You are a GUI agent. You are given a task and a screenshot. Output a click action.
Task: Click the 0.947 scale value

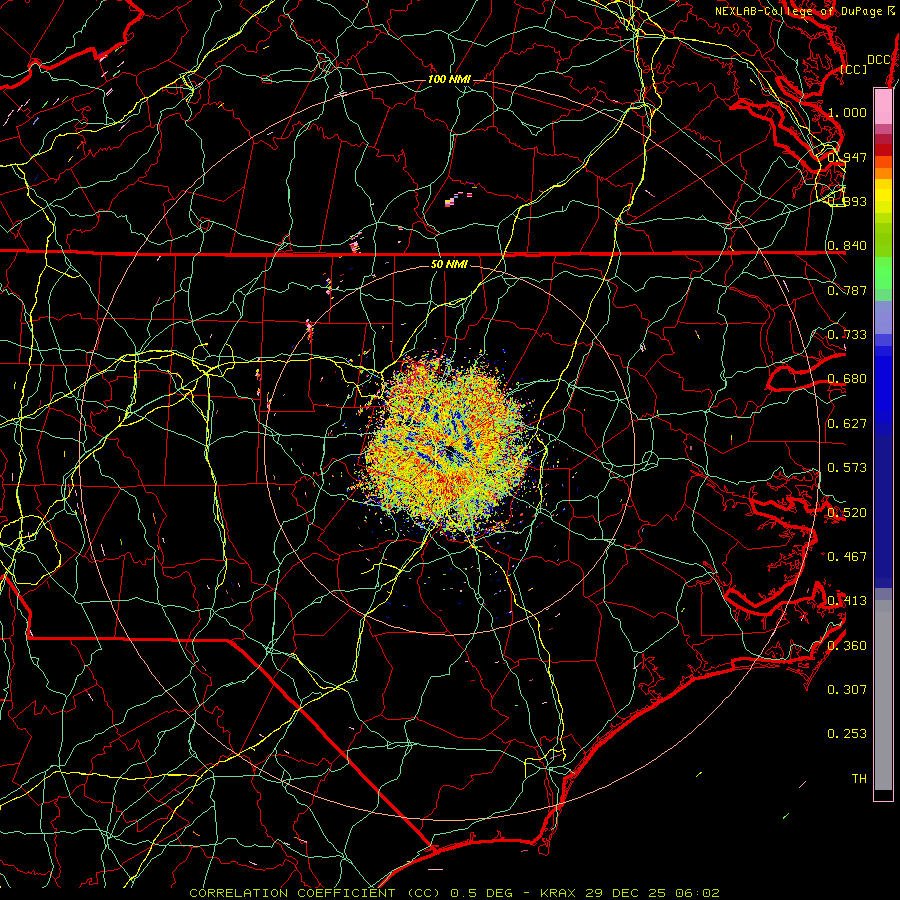847,157
